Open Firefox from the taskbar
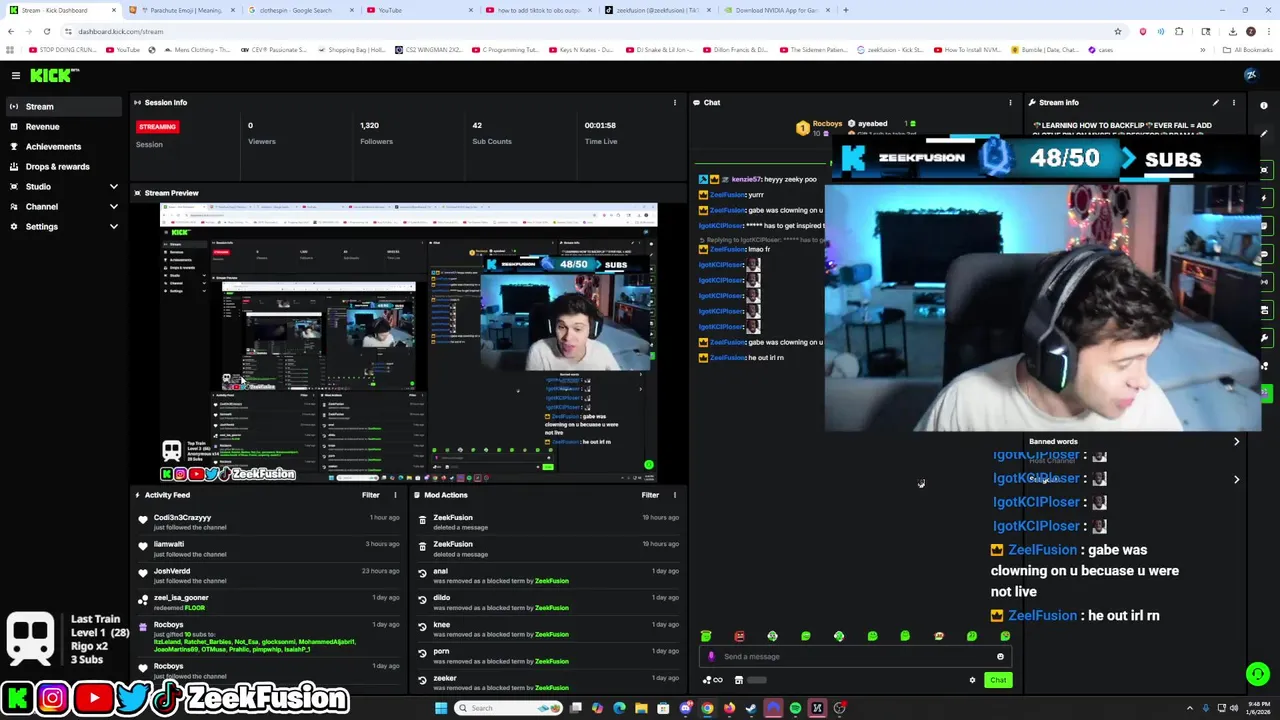The width and height of the screenshot is (1280, 720). [729, 708]
